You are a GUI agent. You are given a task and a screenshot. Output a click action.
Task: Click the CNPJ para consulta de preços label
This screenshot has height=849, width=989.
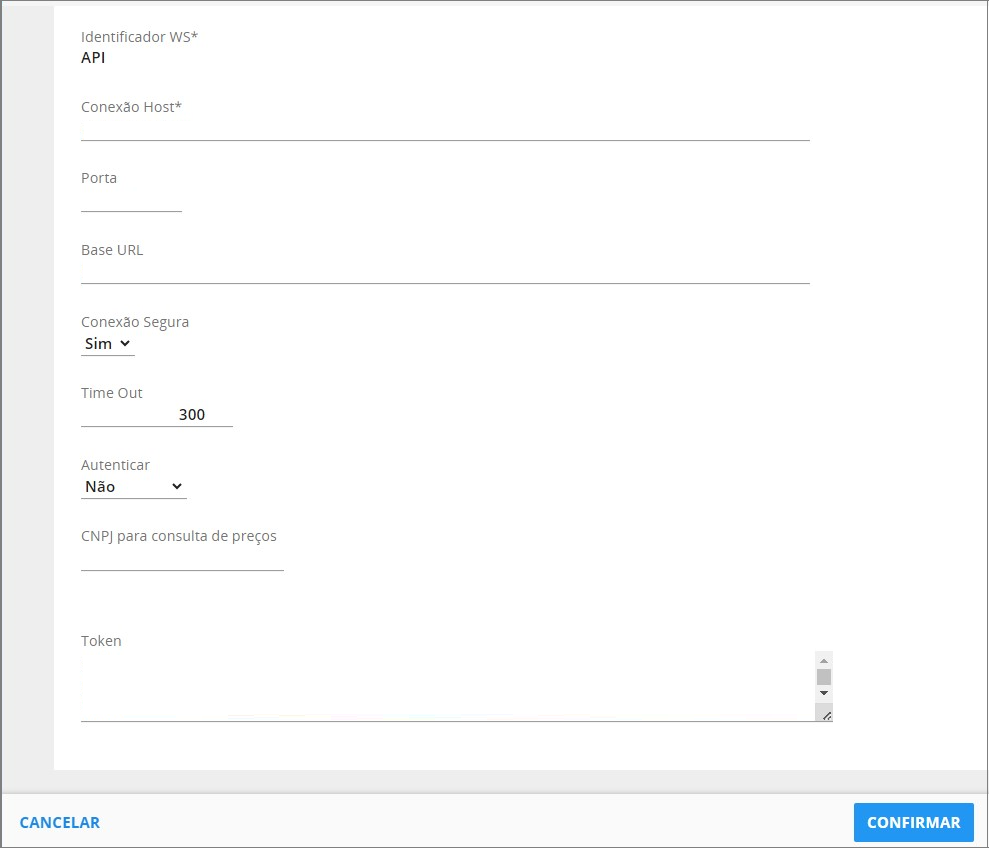pyautogui.click(x=179, y=536)
